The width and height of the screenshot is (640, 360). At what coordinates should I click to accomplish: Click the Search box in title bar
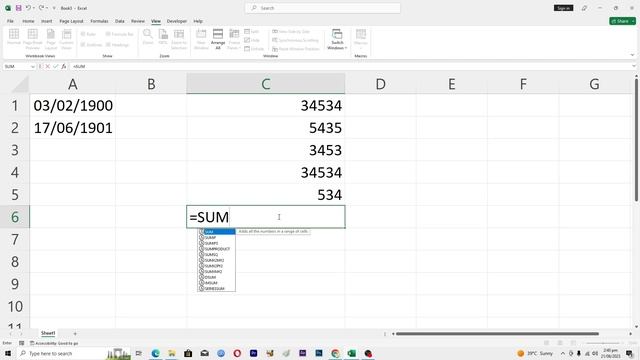[x=322, y=8]
